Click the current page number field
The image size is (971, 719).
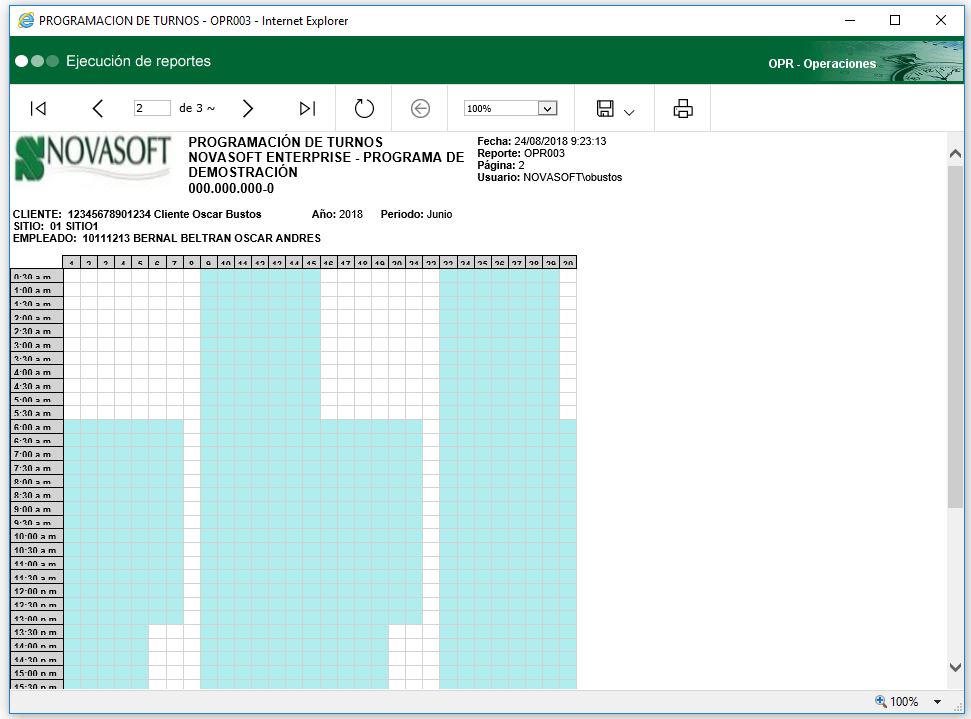(152, 108)
